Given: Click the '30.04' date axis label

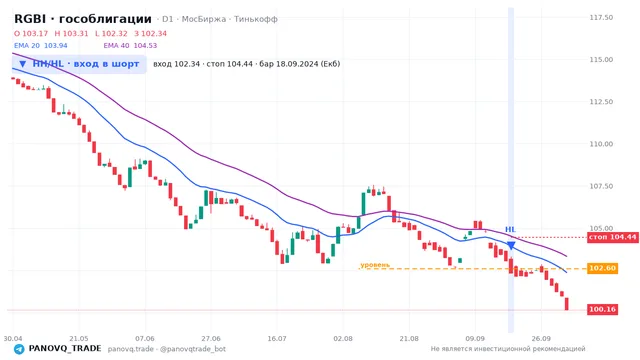Looking at the screenshot, I should [x=13, y=338].
